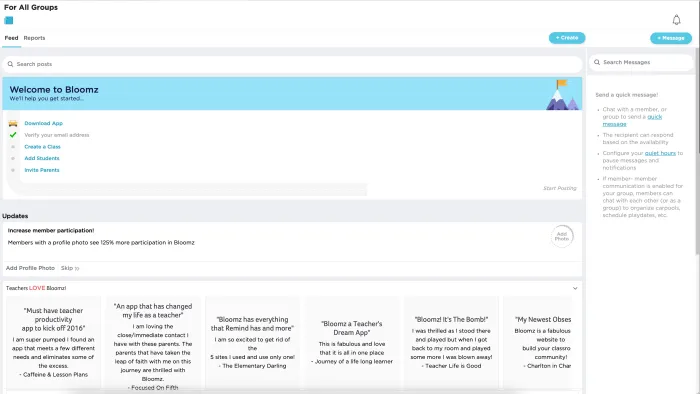Click the Add Photo circle

coord(562,236)
